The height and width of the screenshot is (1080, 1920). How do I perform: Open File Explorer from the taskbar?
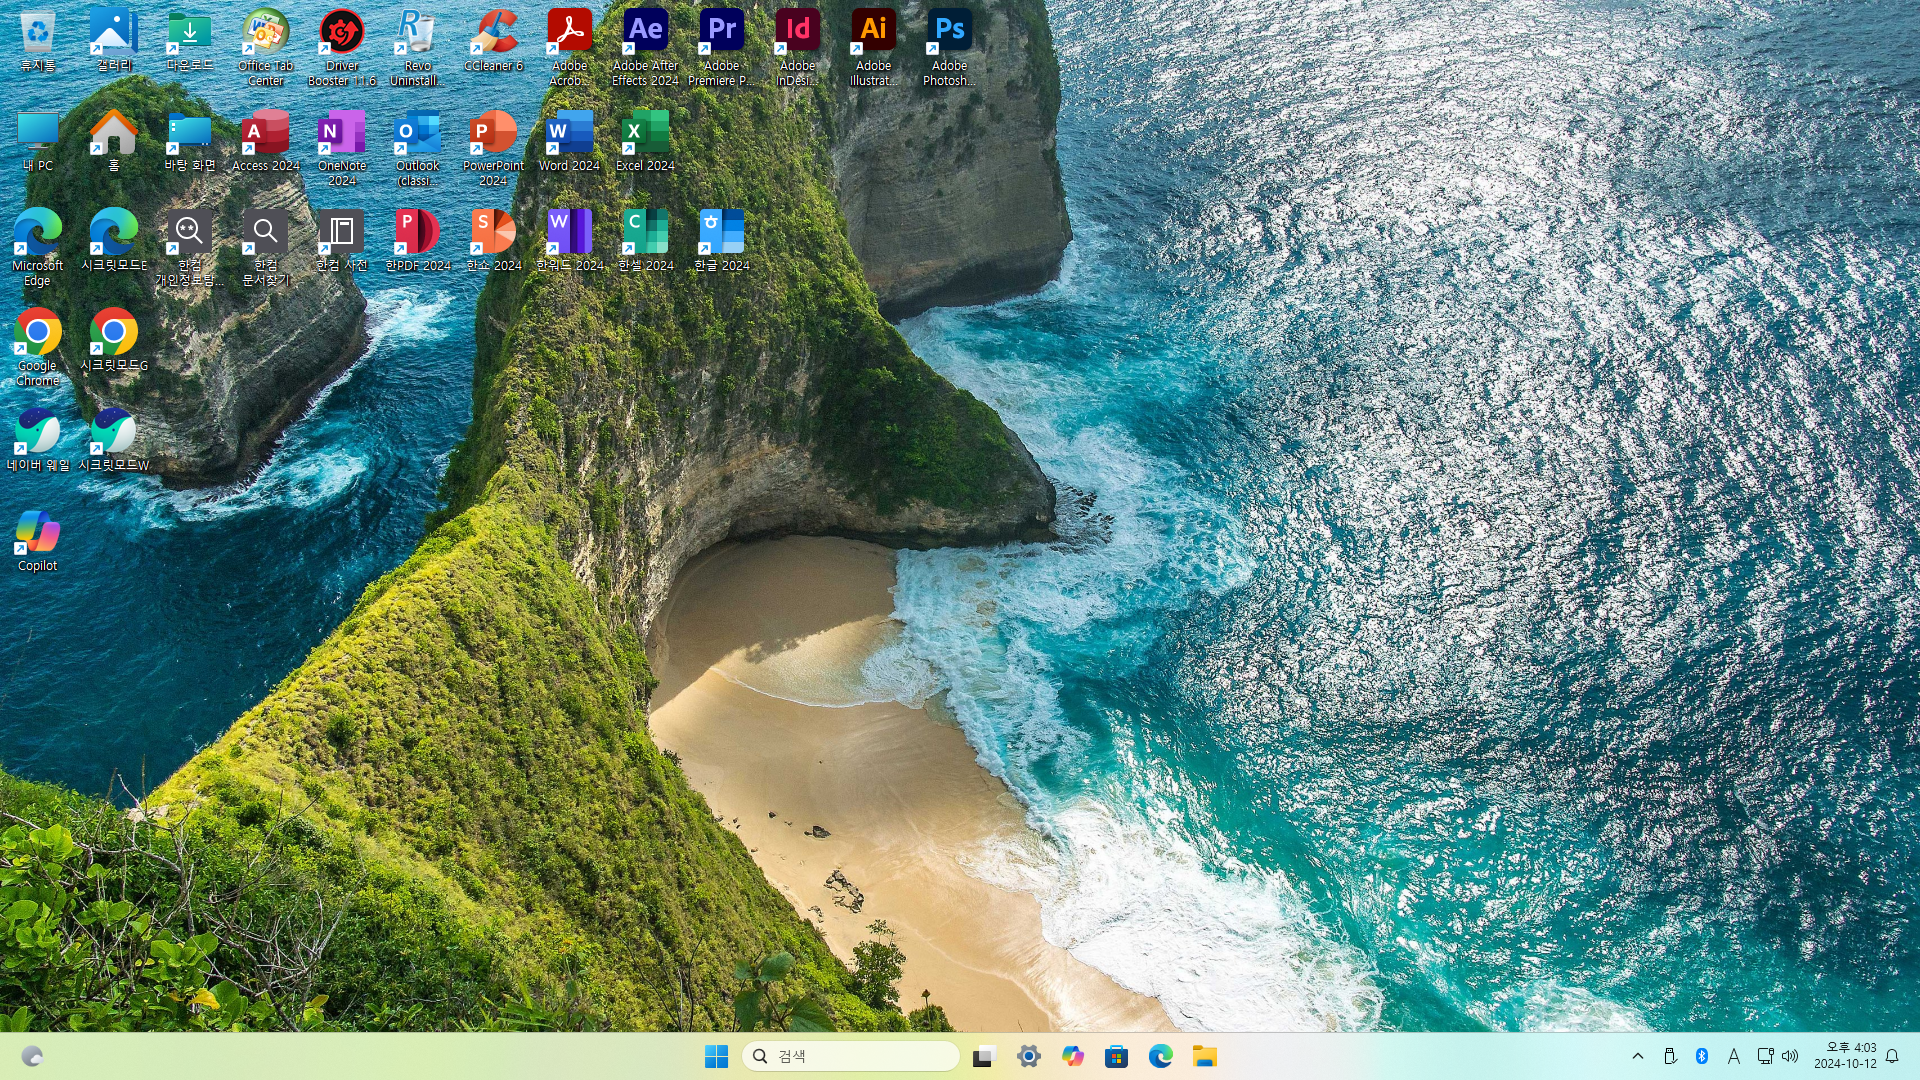[x=1204, y=1056]
